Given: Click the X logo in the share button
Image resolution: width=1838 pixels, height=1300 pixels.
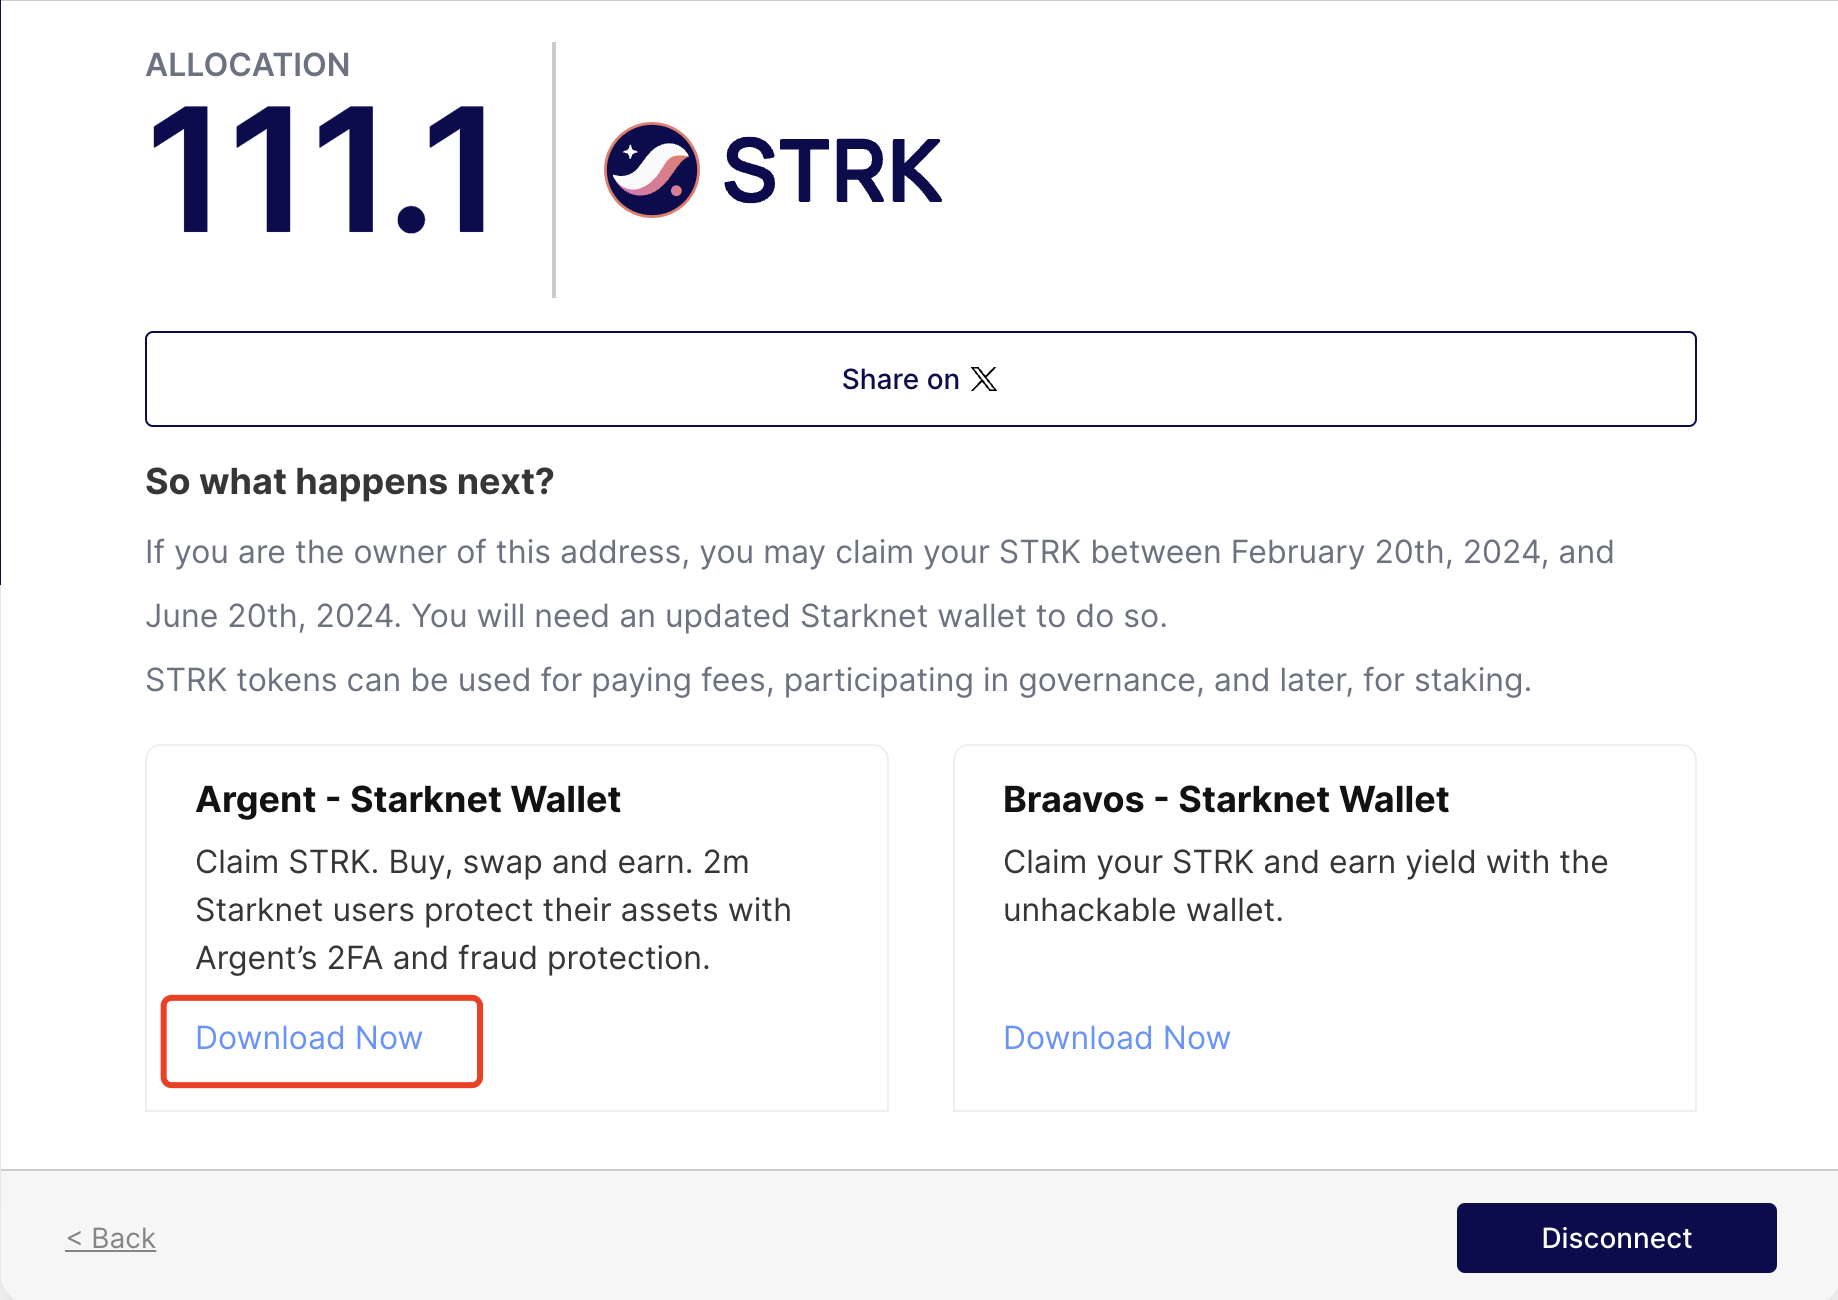Looking at the screenshot, I should pyautogui.click(x=984, y=379).
